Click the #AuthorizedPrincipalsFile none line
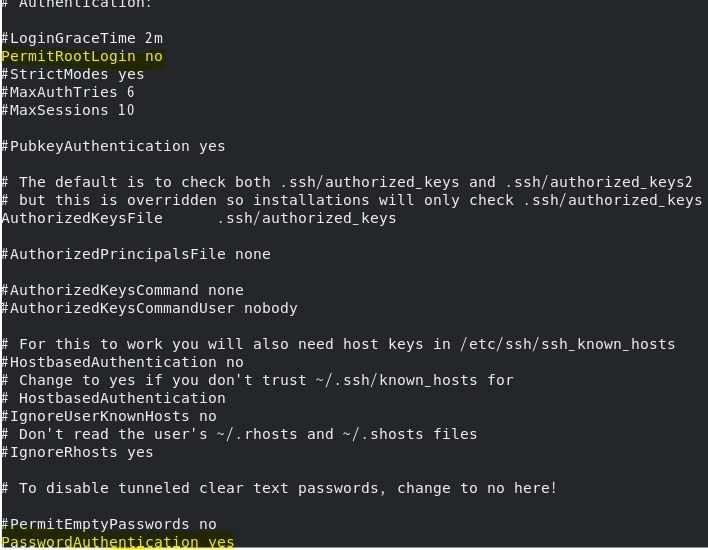The width and height of the screenshot is (708, 550). click(x=136, y=254)
